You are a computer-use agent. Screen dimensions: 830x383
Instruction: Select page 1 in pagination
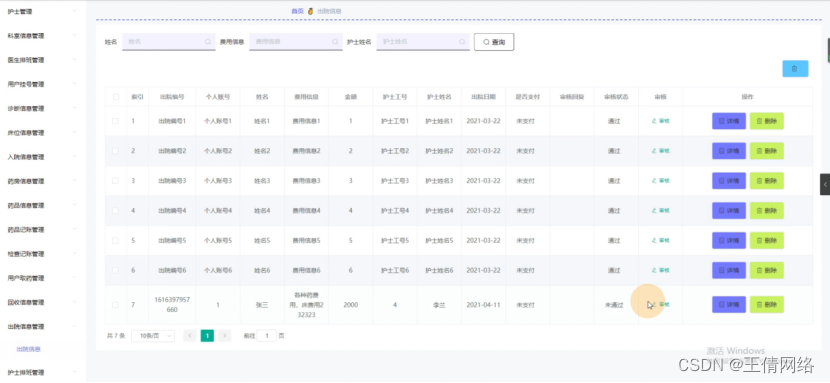pos(208,335)
